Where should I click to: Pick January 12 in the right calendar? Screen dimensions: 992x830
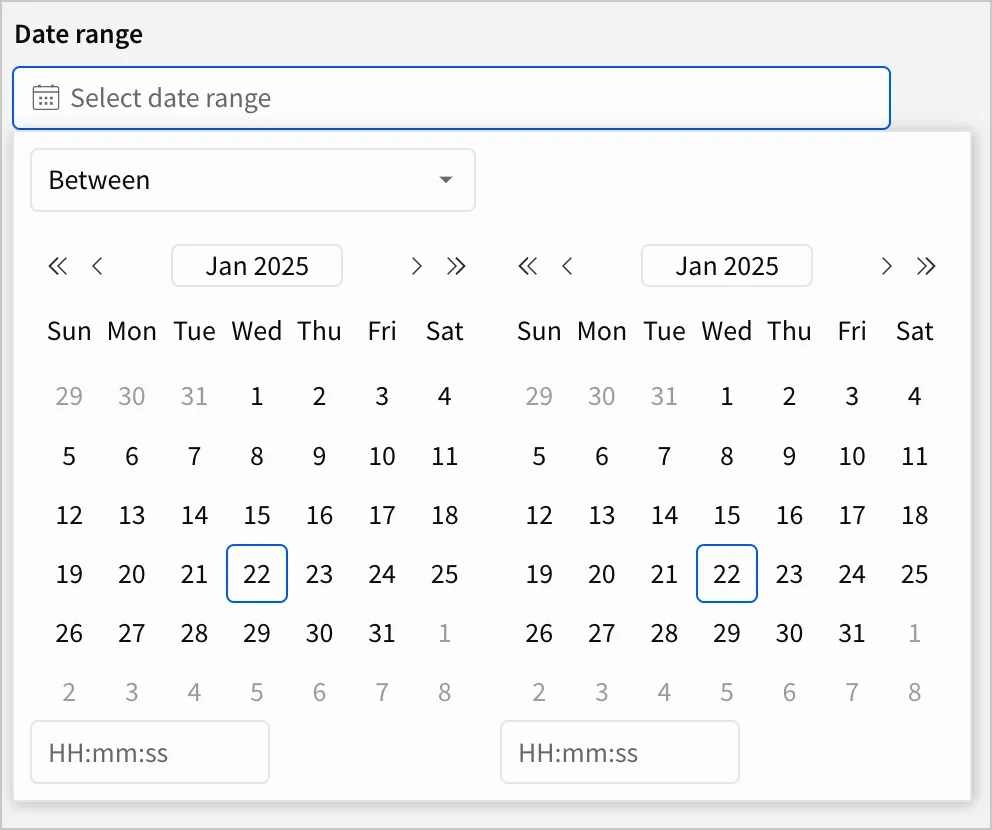click(539, 515)
